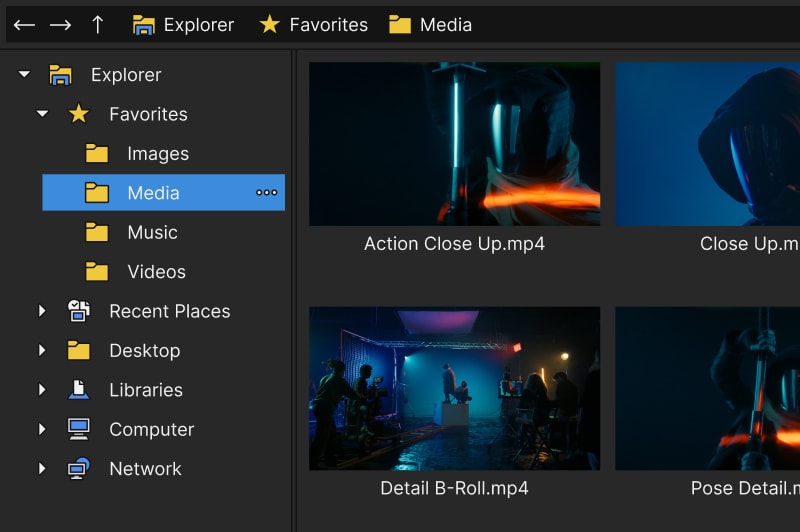Collapse the Explorer root node
The width and height of the screenshot is (800, 532).
tap(24, 75)
